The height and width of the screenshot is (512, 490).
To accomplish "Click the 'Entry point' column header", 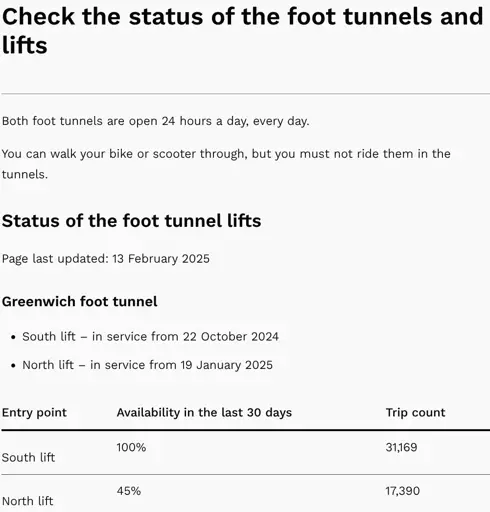I will pyautogui.click(x=34, y=413).
